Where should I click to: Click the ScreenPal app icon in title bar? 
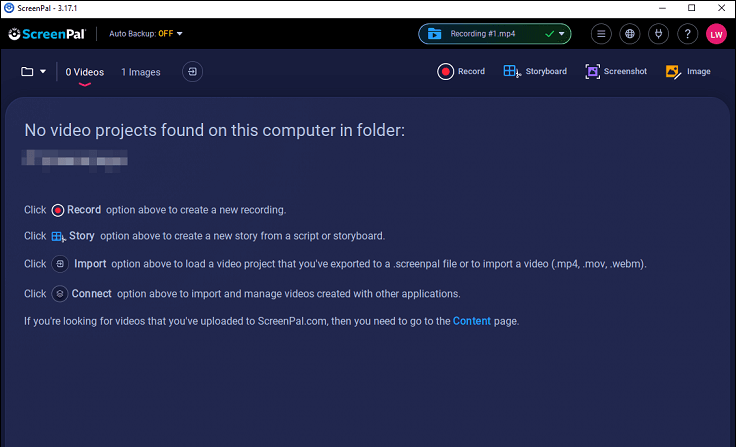9,8
